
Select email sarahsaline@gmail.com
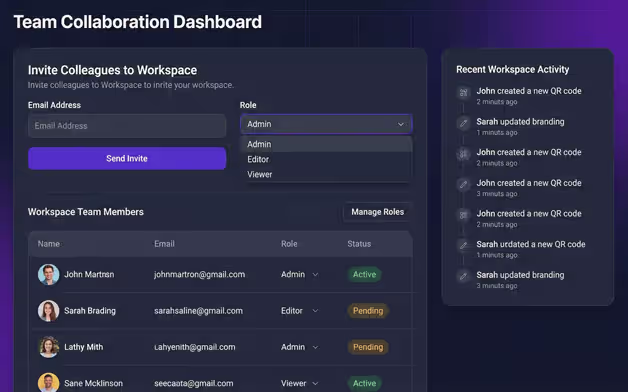198,311
